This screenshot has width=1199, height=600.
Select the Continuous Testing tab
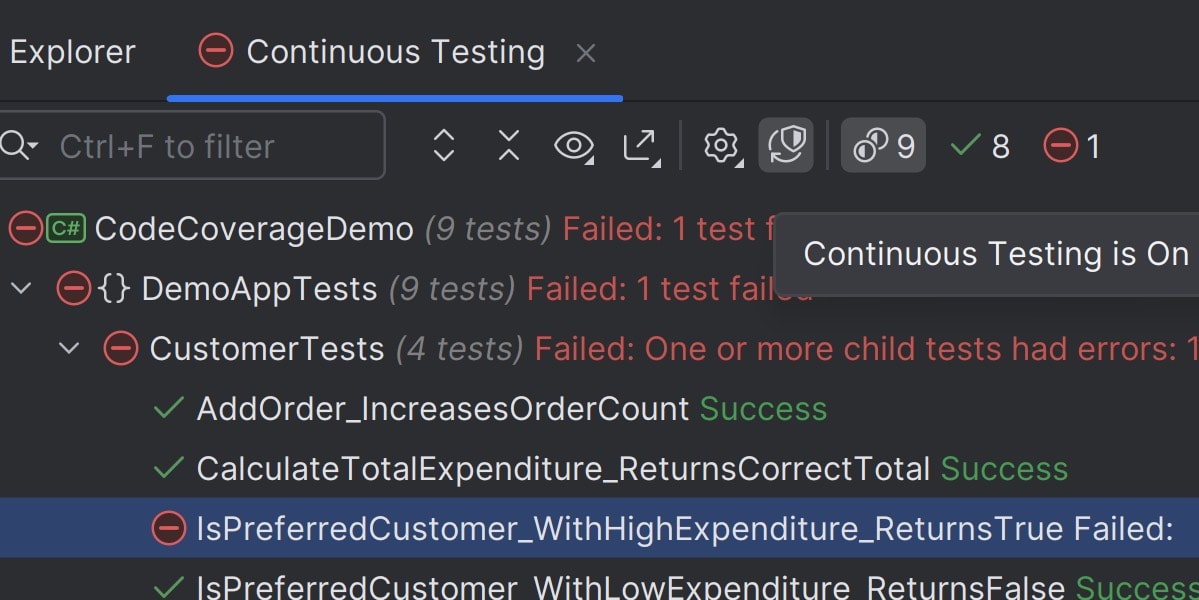click(395, 52)
